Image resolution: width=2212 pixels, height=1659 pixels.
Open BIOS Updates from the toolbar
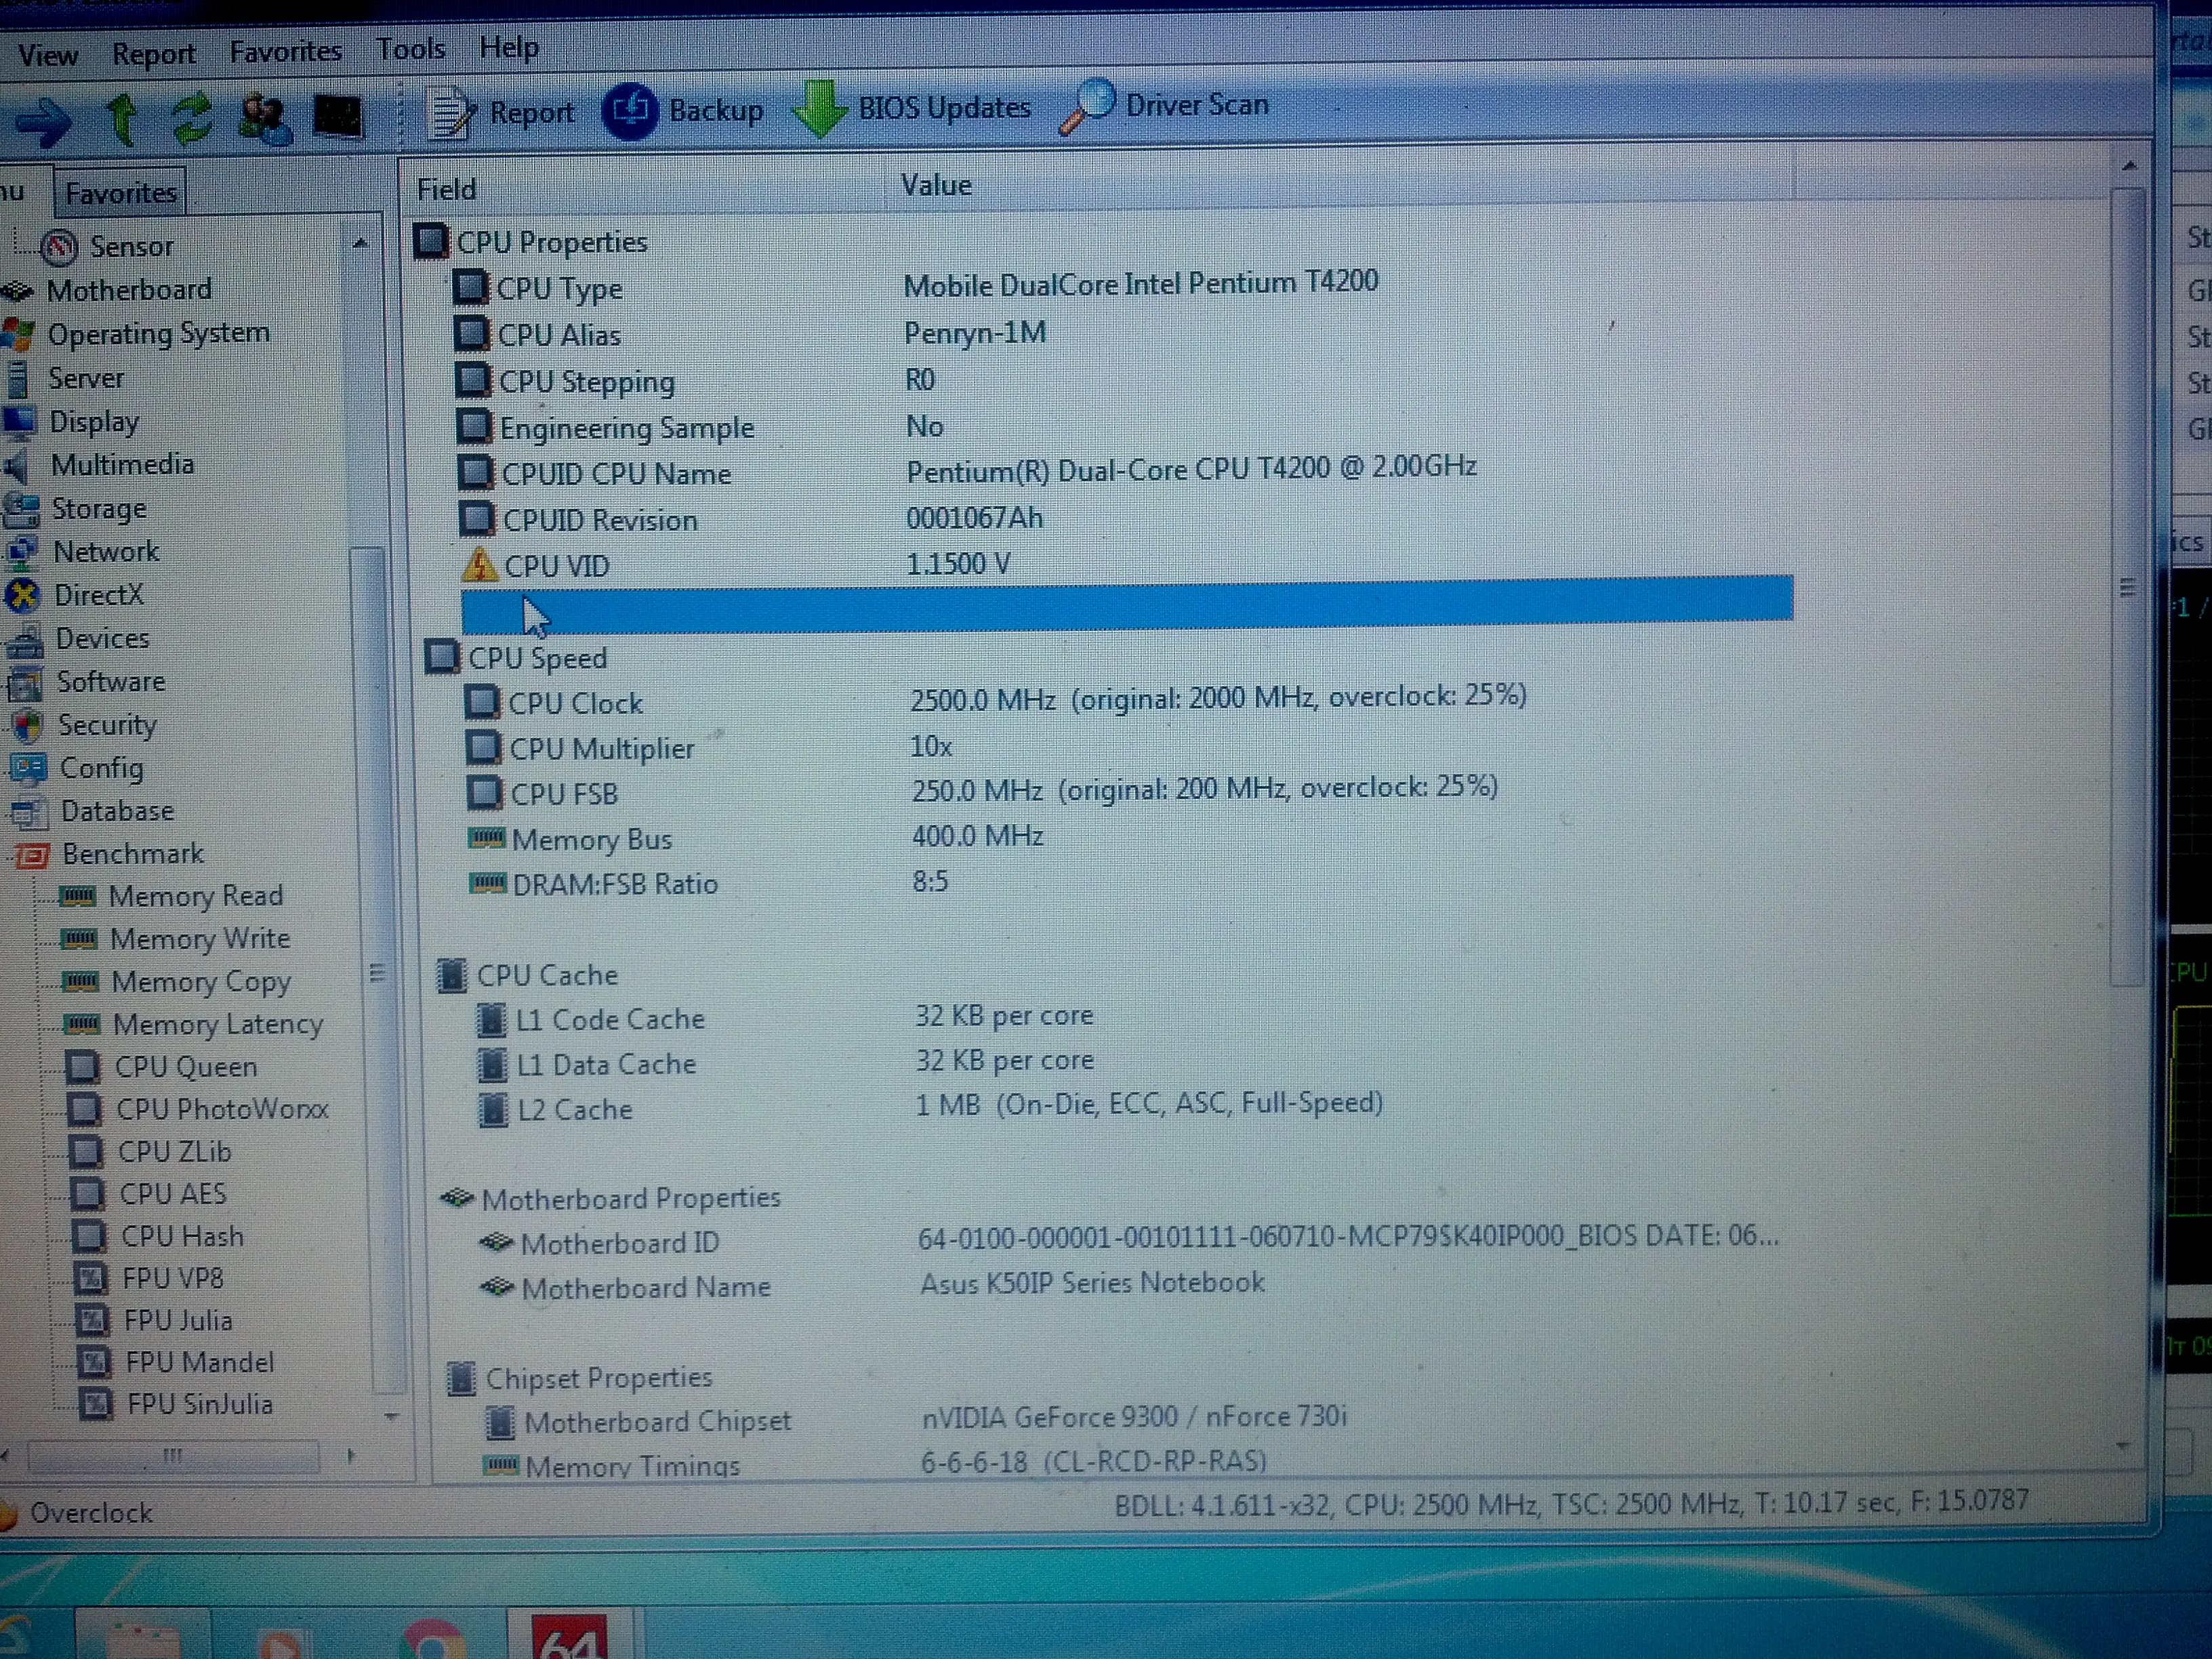click(911, 108)
